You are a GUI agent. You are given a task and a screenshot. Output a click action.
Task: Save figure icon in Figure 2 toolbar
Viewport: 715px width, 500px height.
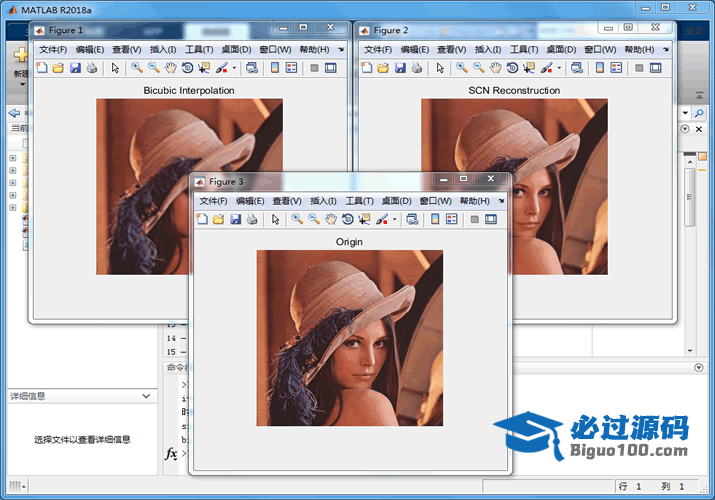[x=400, y=68]
